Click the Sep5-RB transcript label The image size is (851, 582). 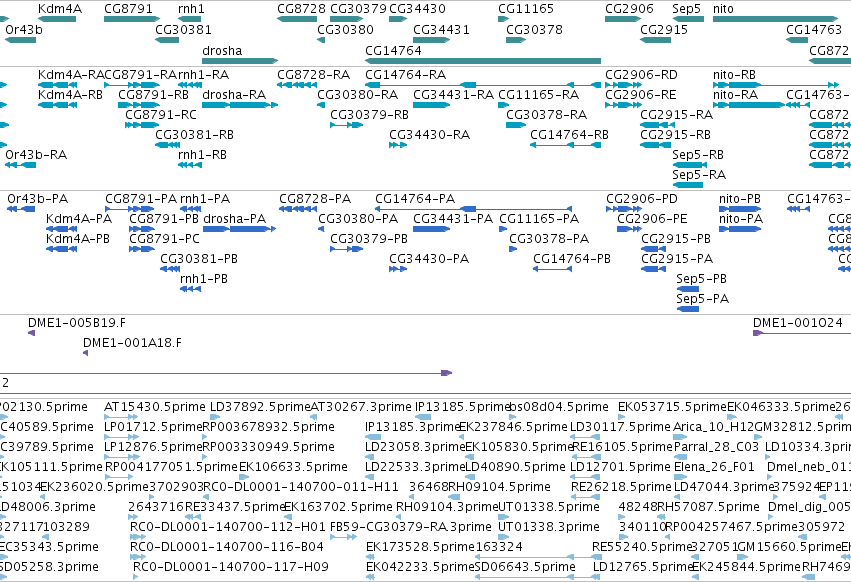(698, 155)
